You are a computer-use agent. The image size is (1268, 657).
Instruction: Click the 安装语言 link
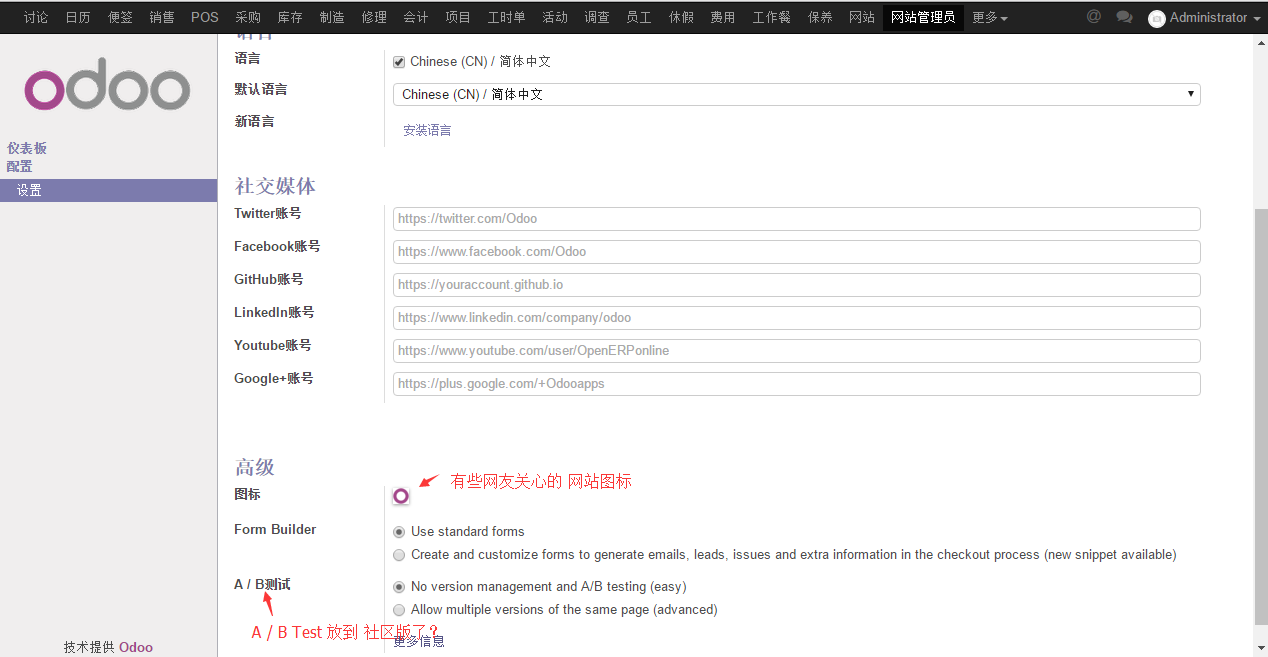(x=427, y=130)
